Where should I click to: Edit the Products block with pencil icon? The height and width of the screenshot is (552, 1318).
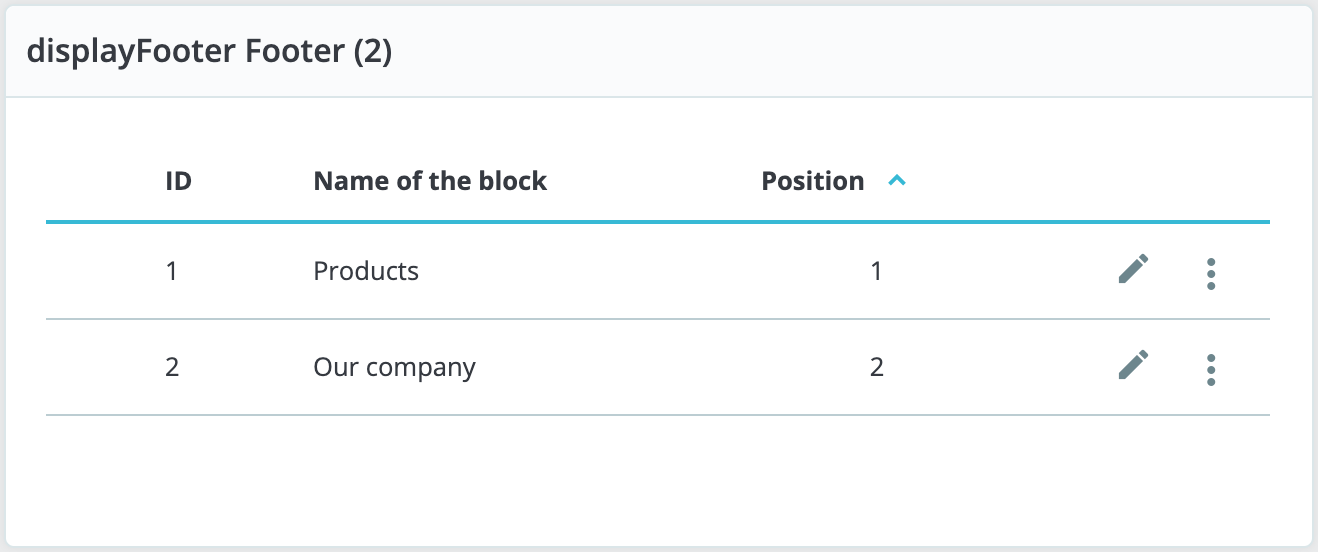1133,270
